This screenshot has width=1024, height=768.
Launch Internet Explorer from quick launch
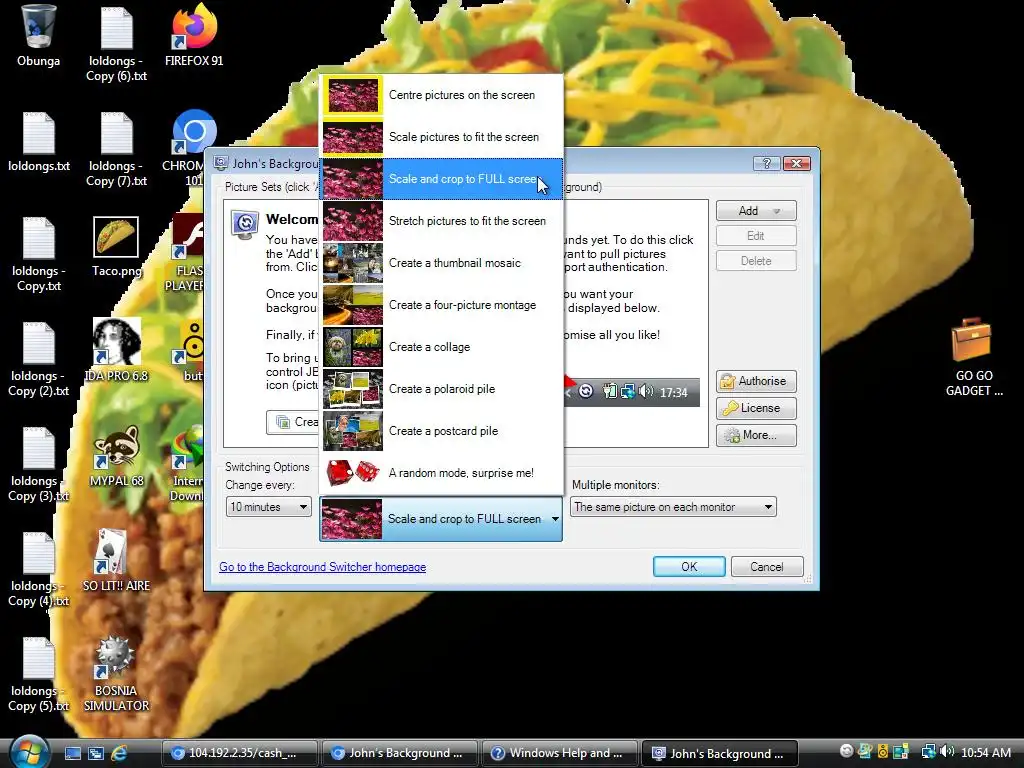pos(119,753)
